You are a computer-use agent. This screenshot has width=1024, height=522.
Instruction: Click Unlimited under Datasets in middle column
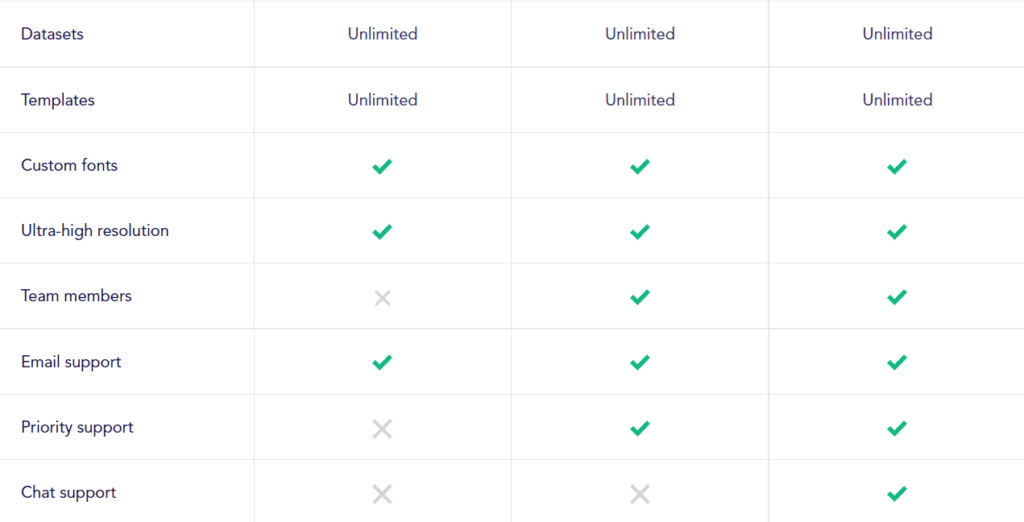[640, 34]
